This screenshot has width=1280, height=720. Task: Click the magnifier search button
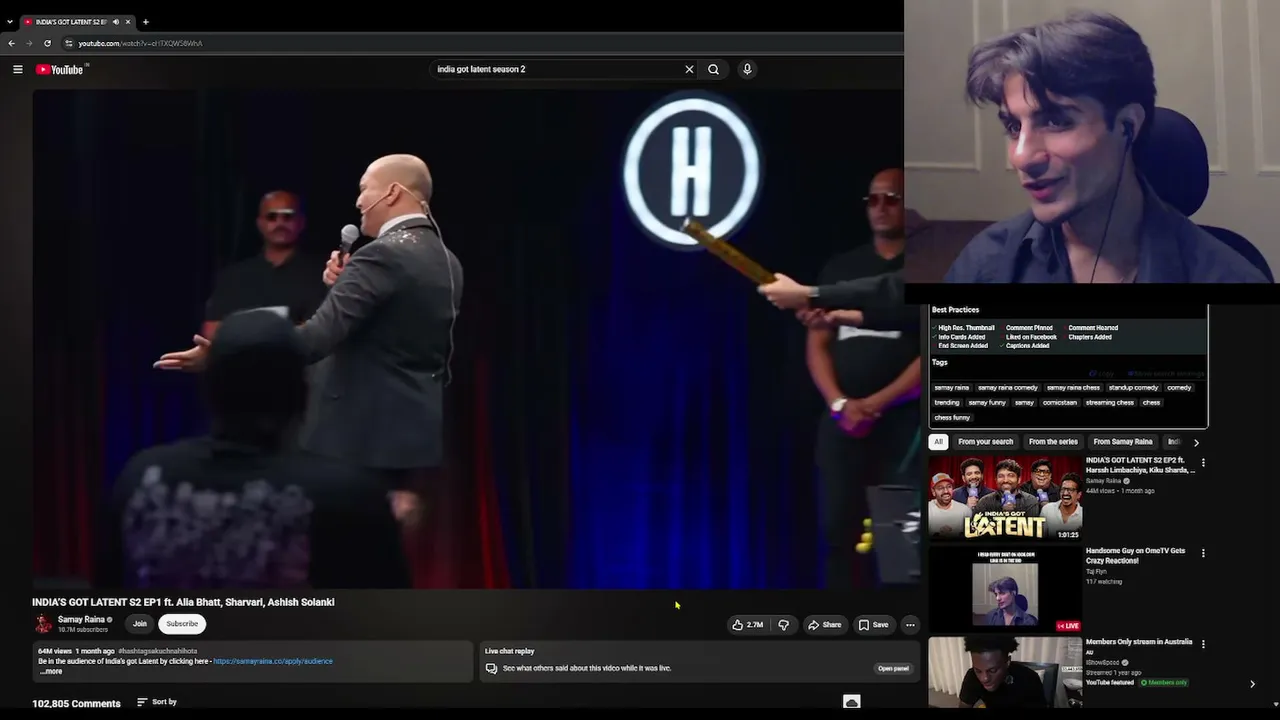[x=713, y=69]
